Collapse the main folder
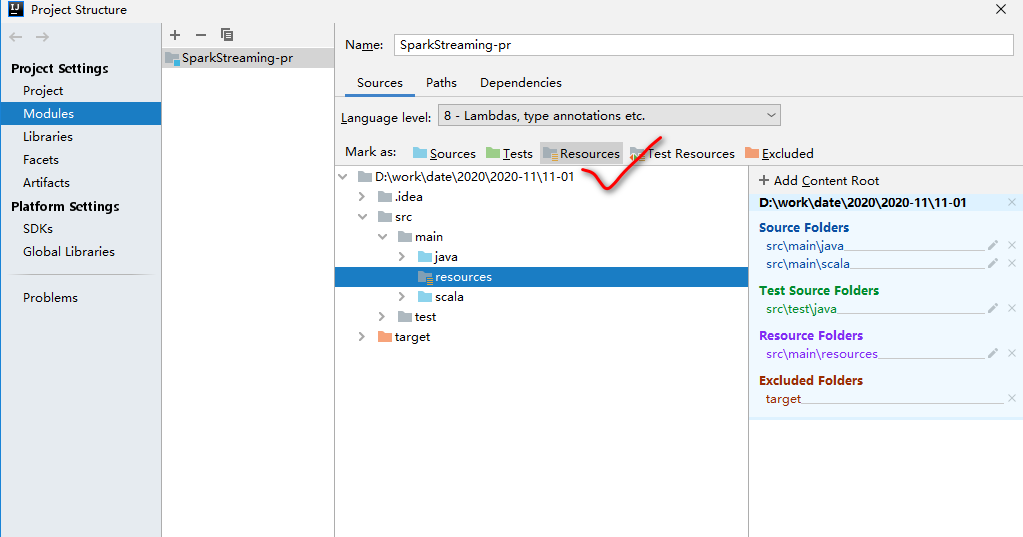Screen dimensions: 1023x537 click(382, 237)
